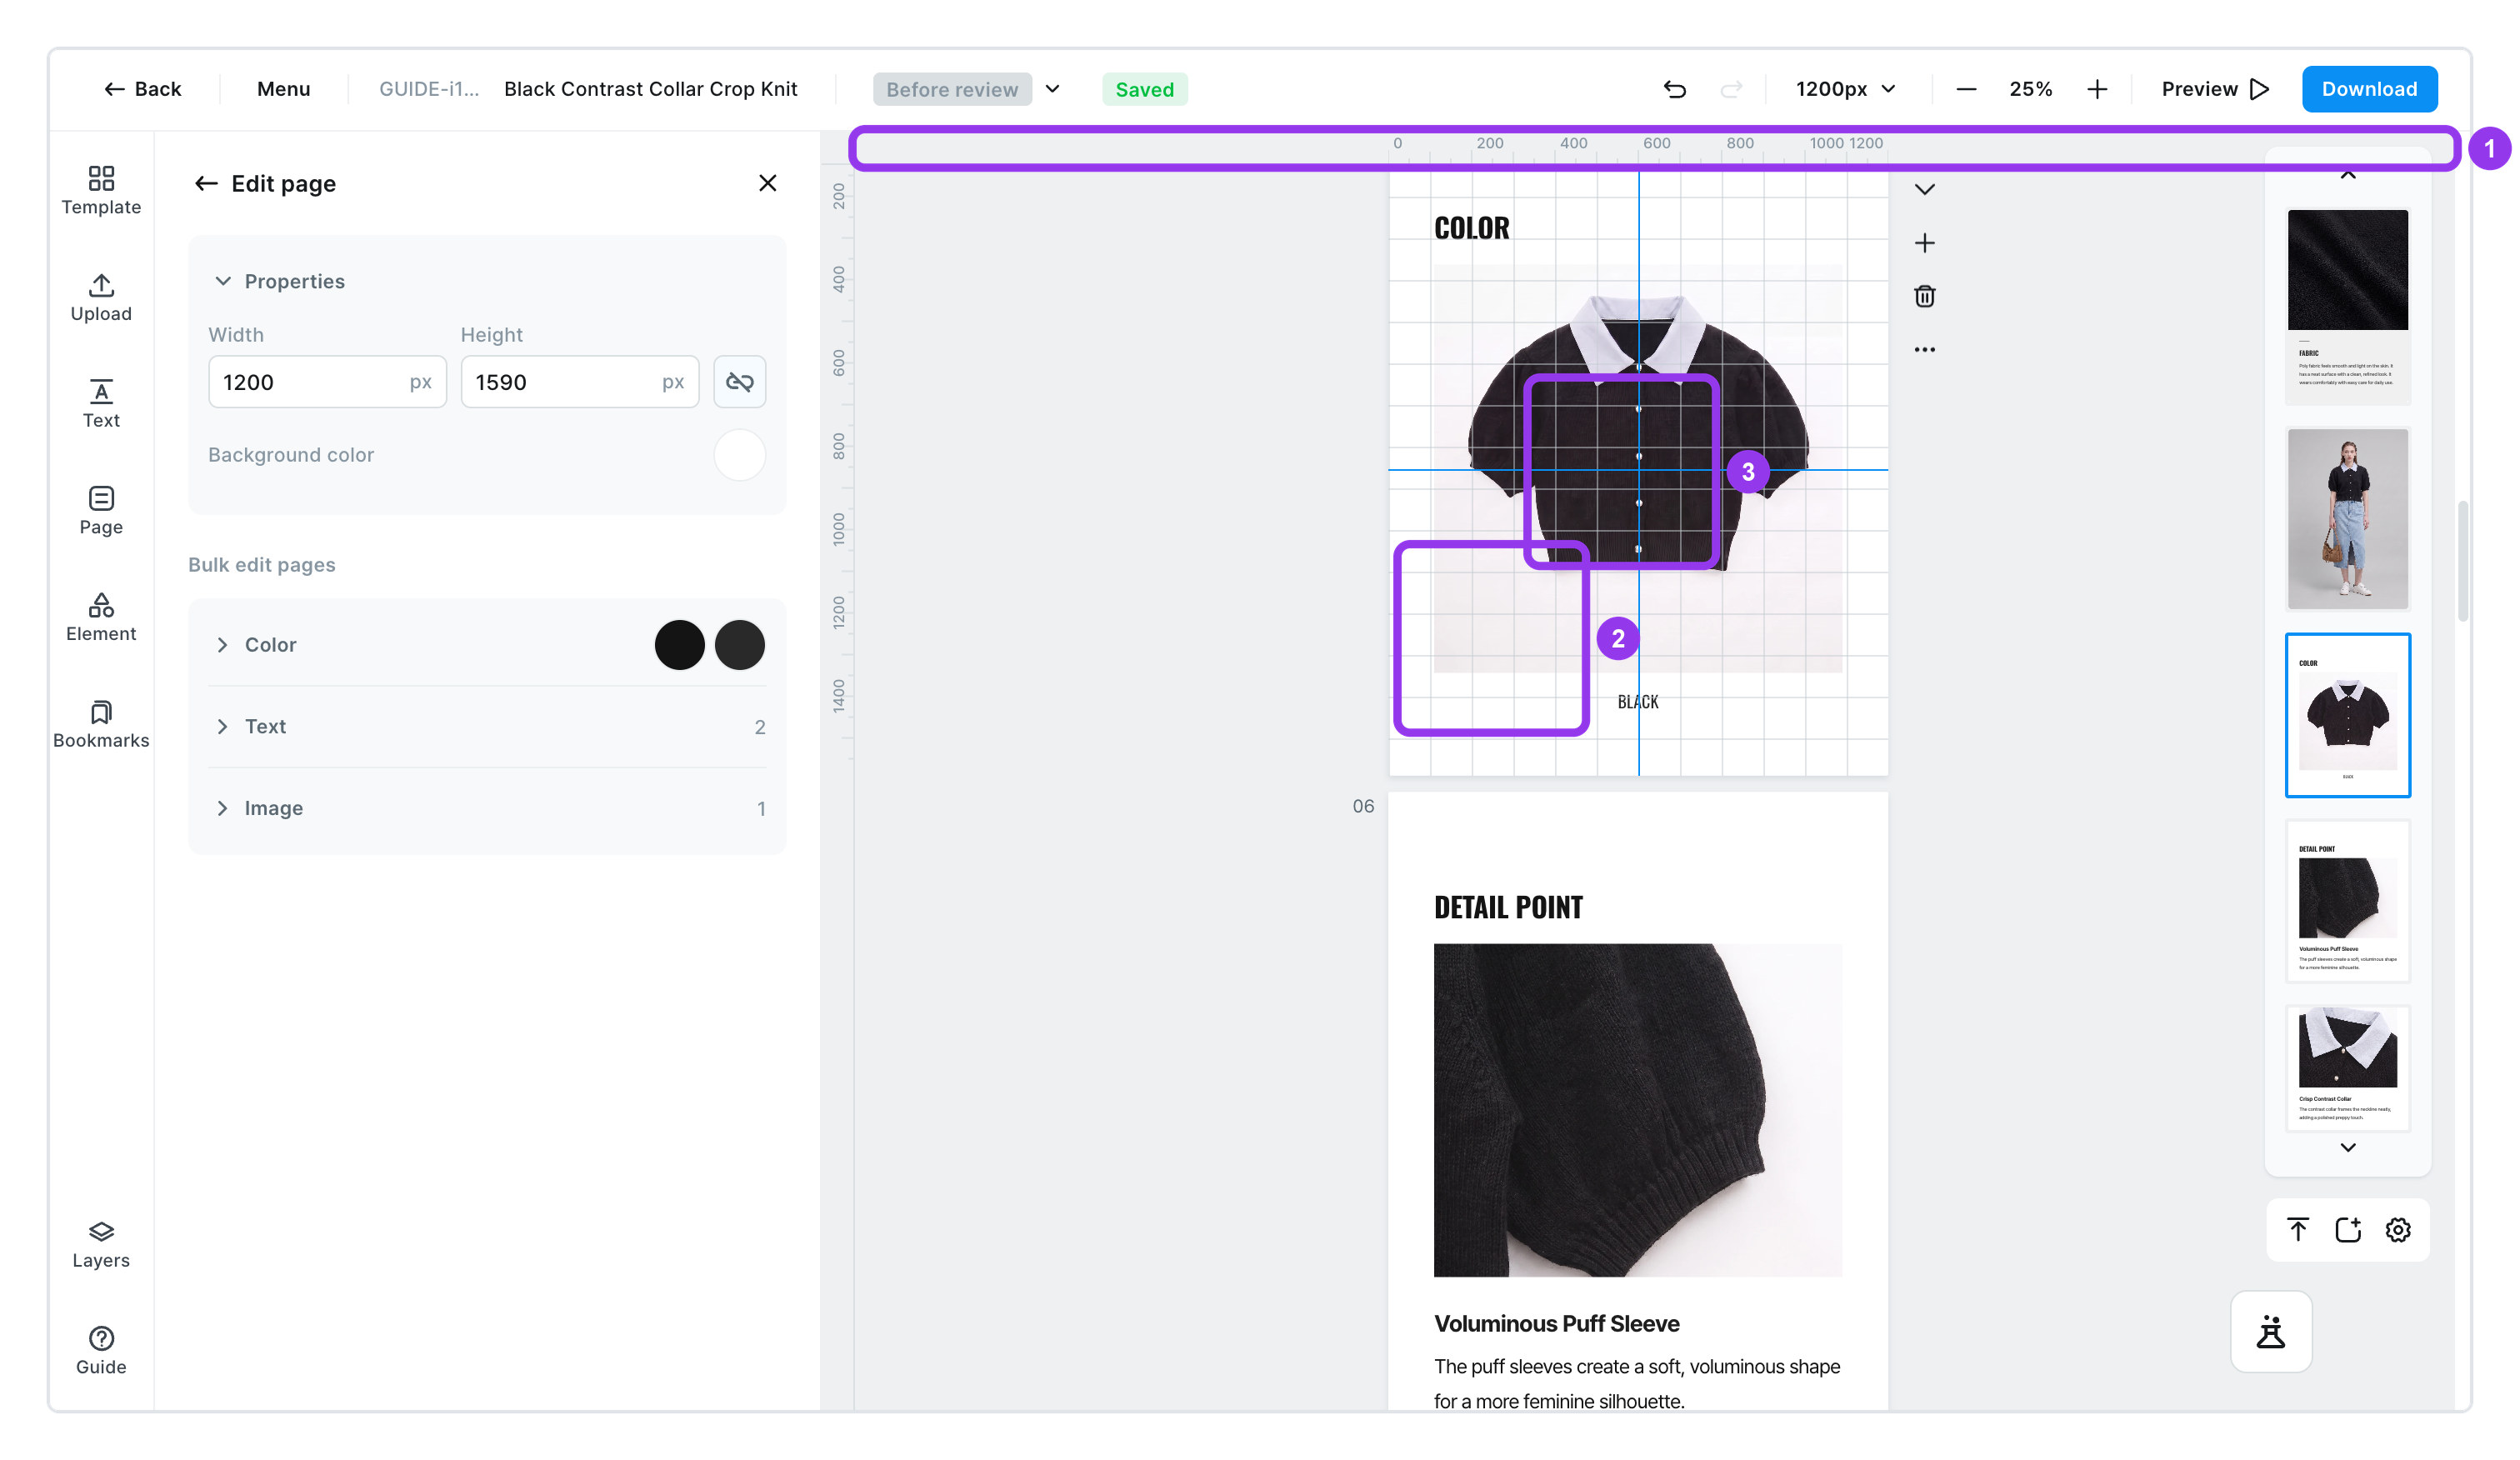Image resolution: width=2520 pixels, height=1460 pixels.
Task: Open the Guide help section
Action: pyautogui.click(x=101, y=1351)
